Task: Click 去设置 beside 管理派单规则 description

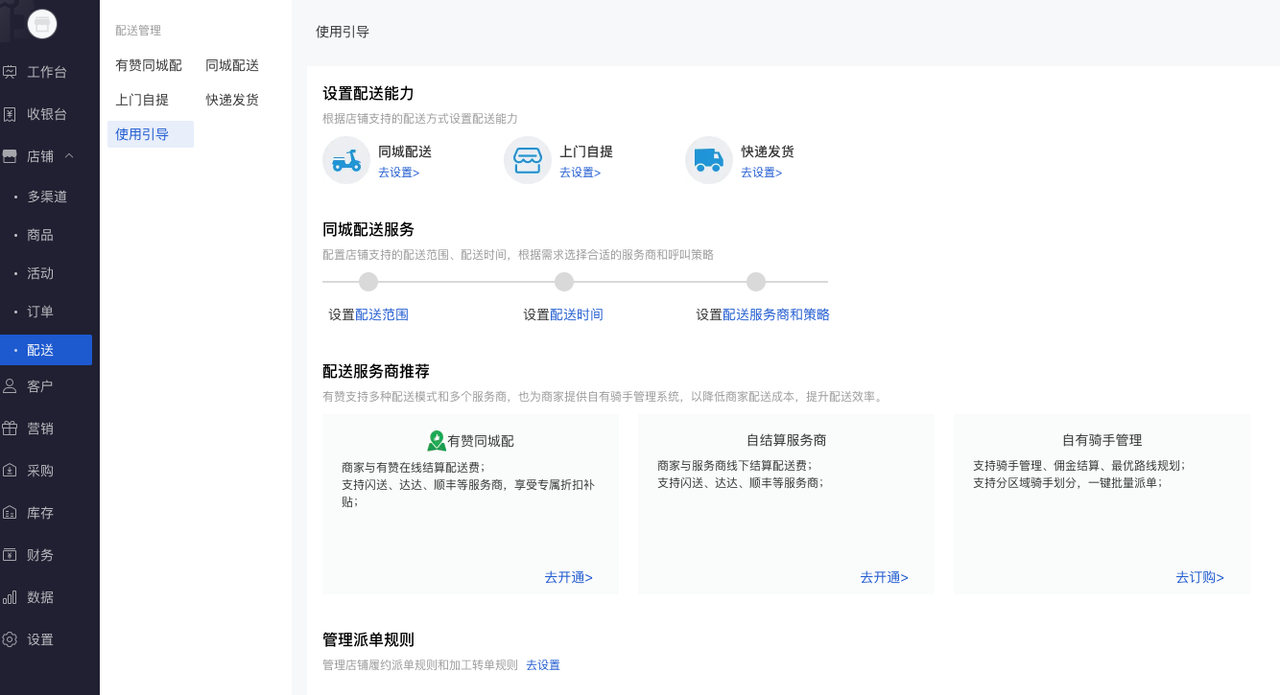Action: (543, 665)
